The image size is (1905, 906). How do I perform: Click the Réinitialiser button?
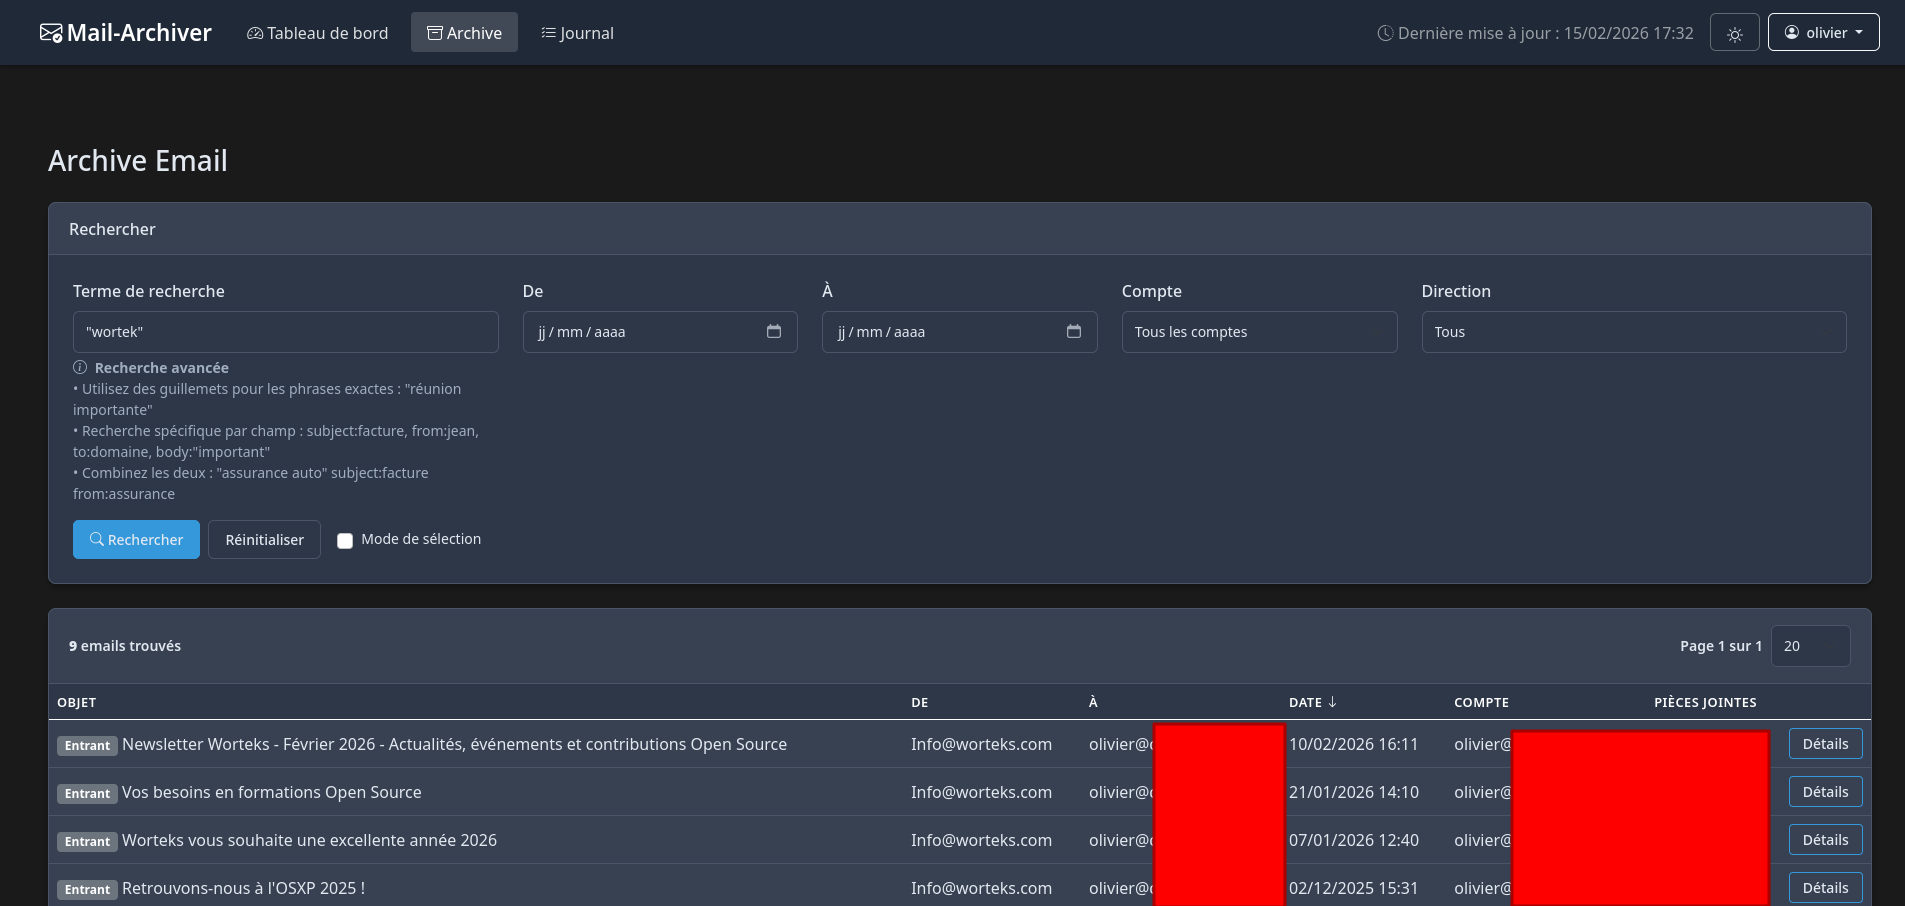point(264,540)
